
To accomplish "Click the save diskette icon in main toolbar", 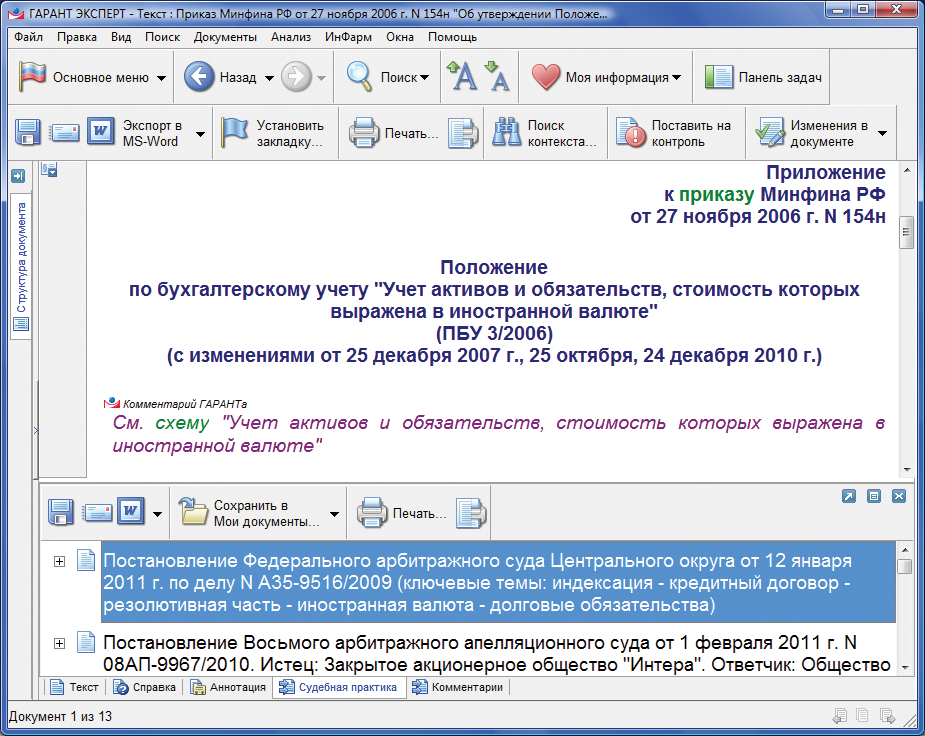I will pyautogui.click(x=27, y=132).
